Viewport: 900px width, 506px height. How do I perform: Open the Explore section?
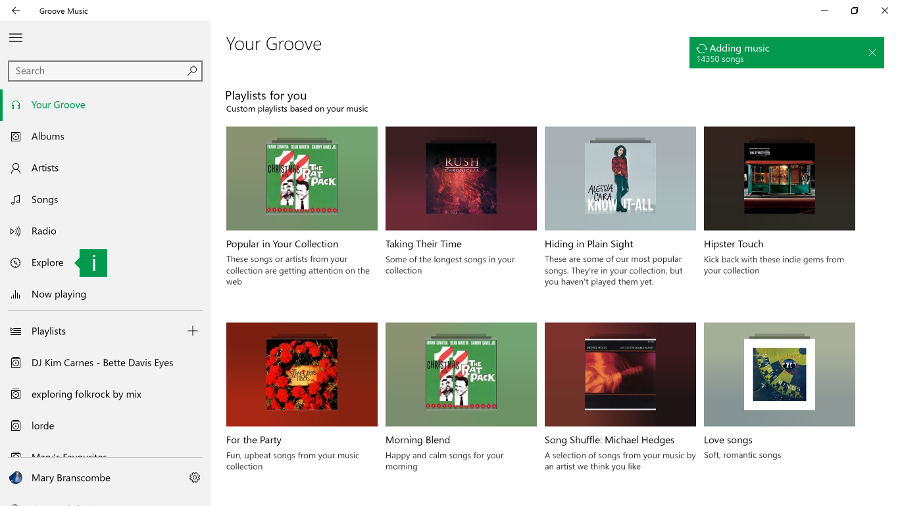click(x=47, y=263)
